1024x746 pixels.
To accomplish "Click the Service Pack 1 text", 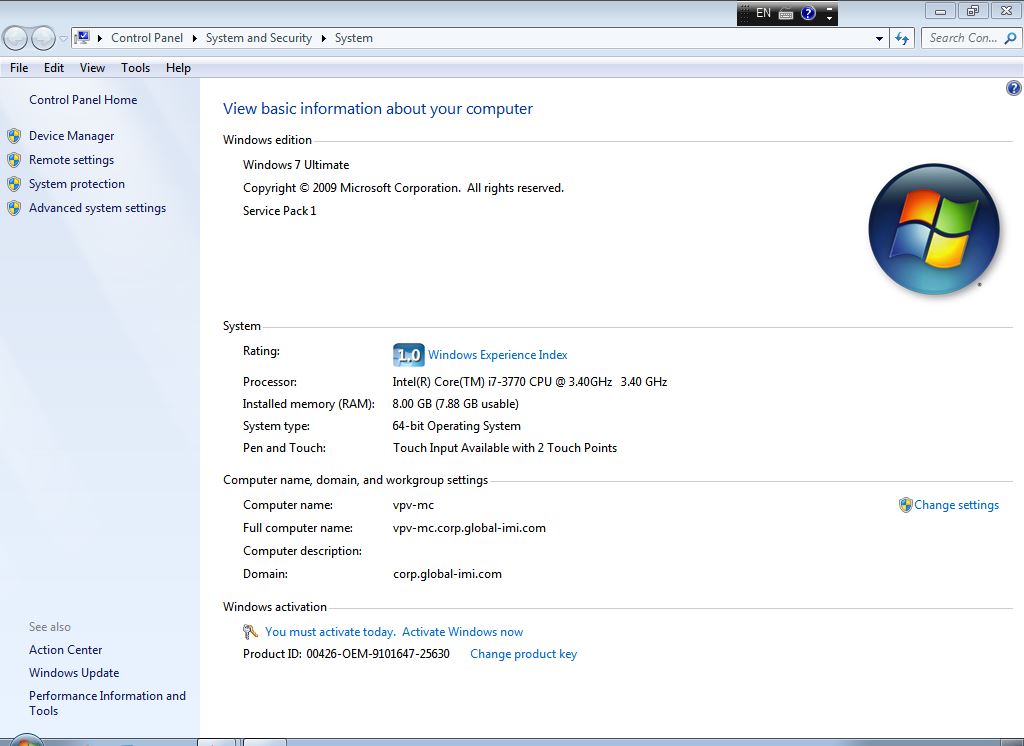I will coord(280,210).
